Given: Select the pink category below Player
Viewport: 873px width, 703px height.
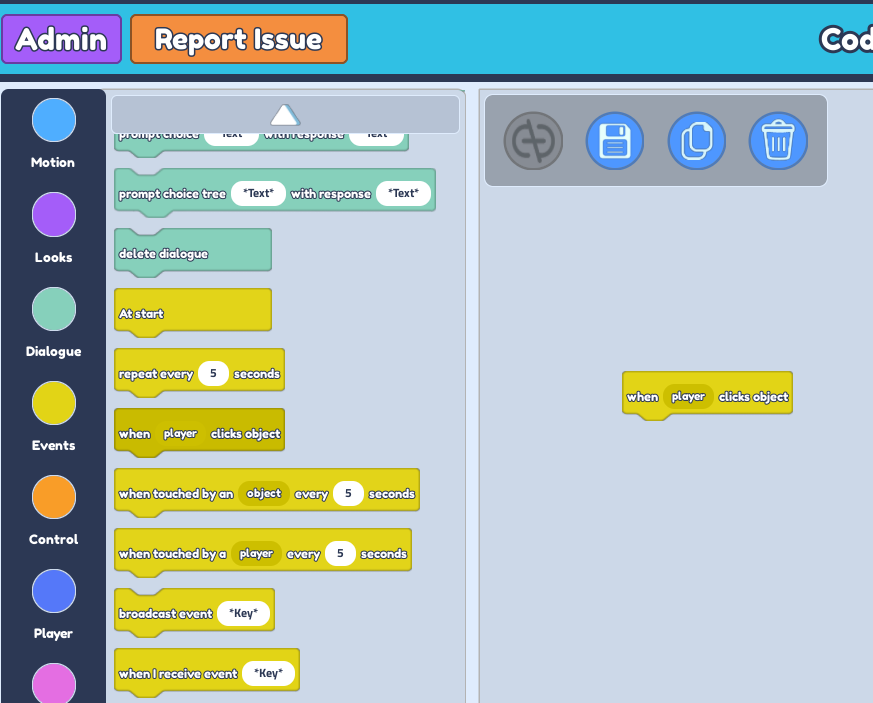Looking at the screenshot, I should click(x=52, y=684).
